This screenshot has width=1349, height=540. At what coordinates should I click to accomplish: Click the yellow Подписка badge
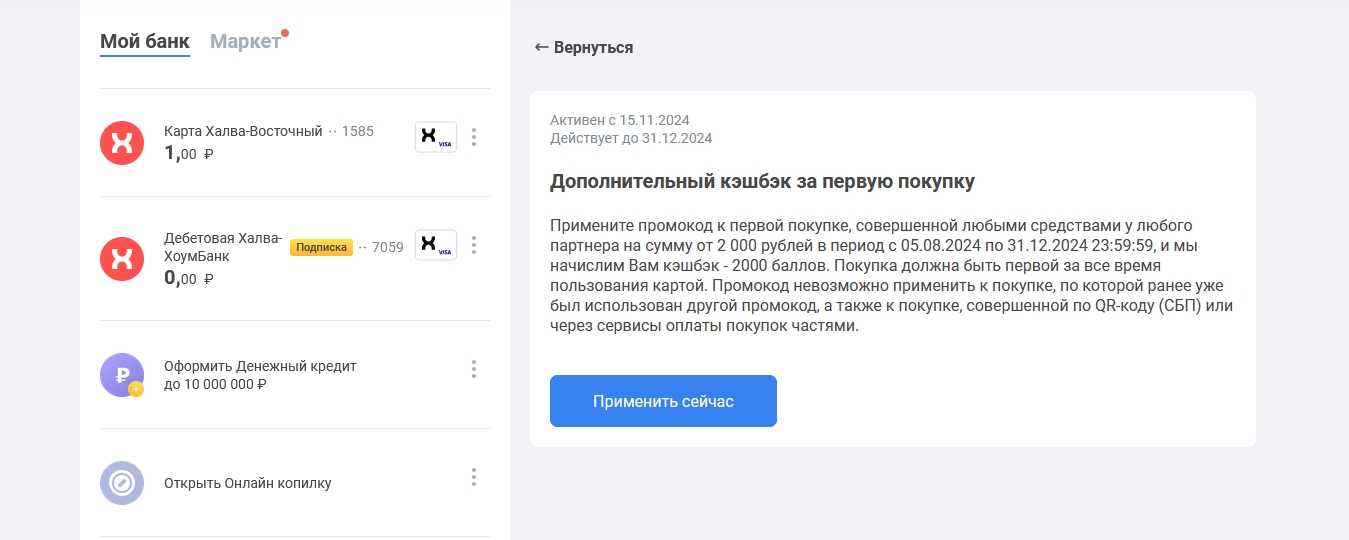click(x=321, y=247)
